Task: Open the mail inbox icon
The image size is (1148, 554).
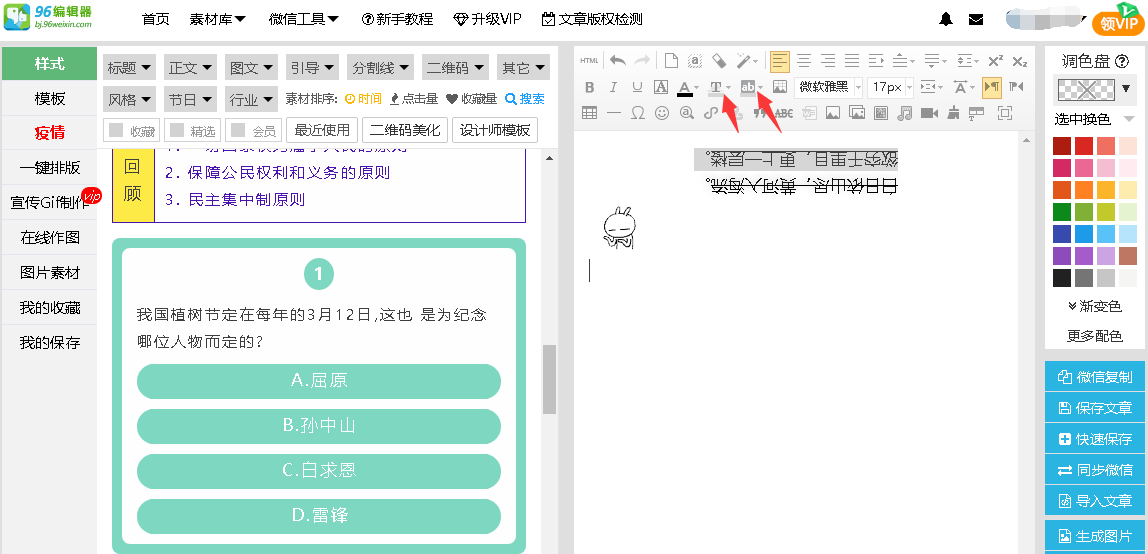Action: pyautogui.click(x=976, y=20)
